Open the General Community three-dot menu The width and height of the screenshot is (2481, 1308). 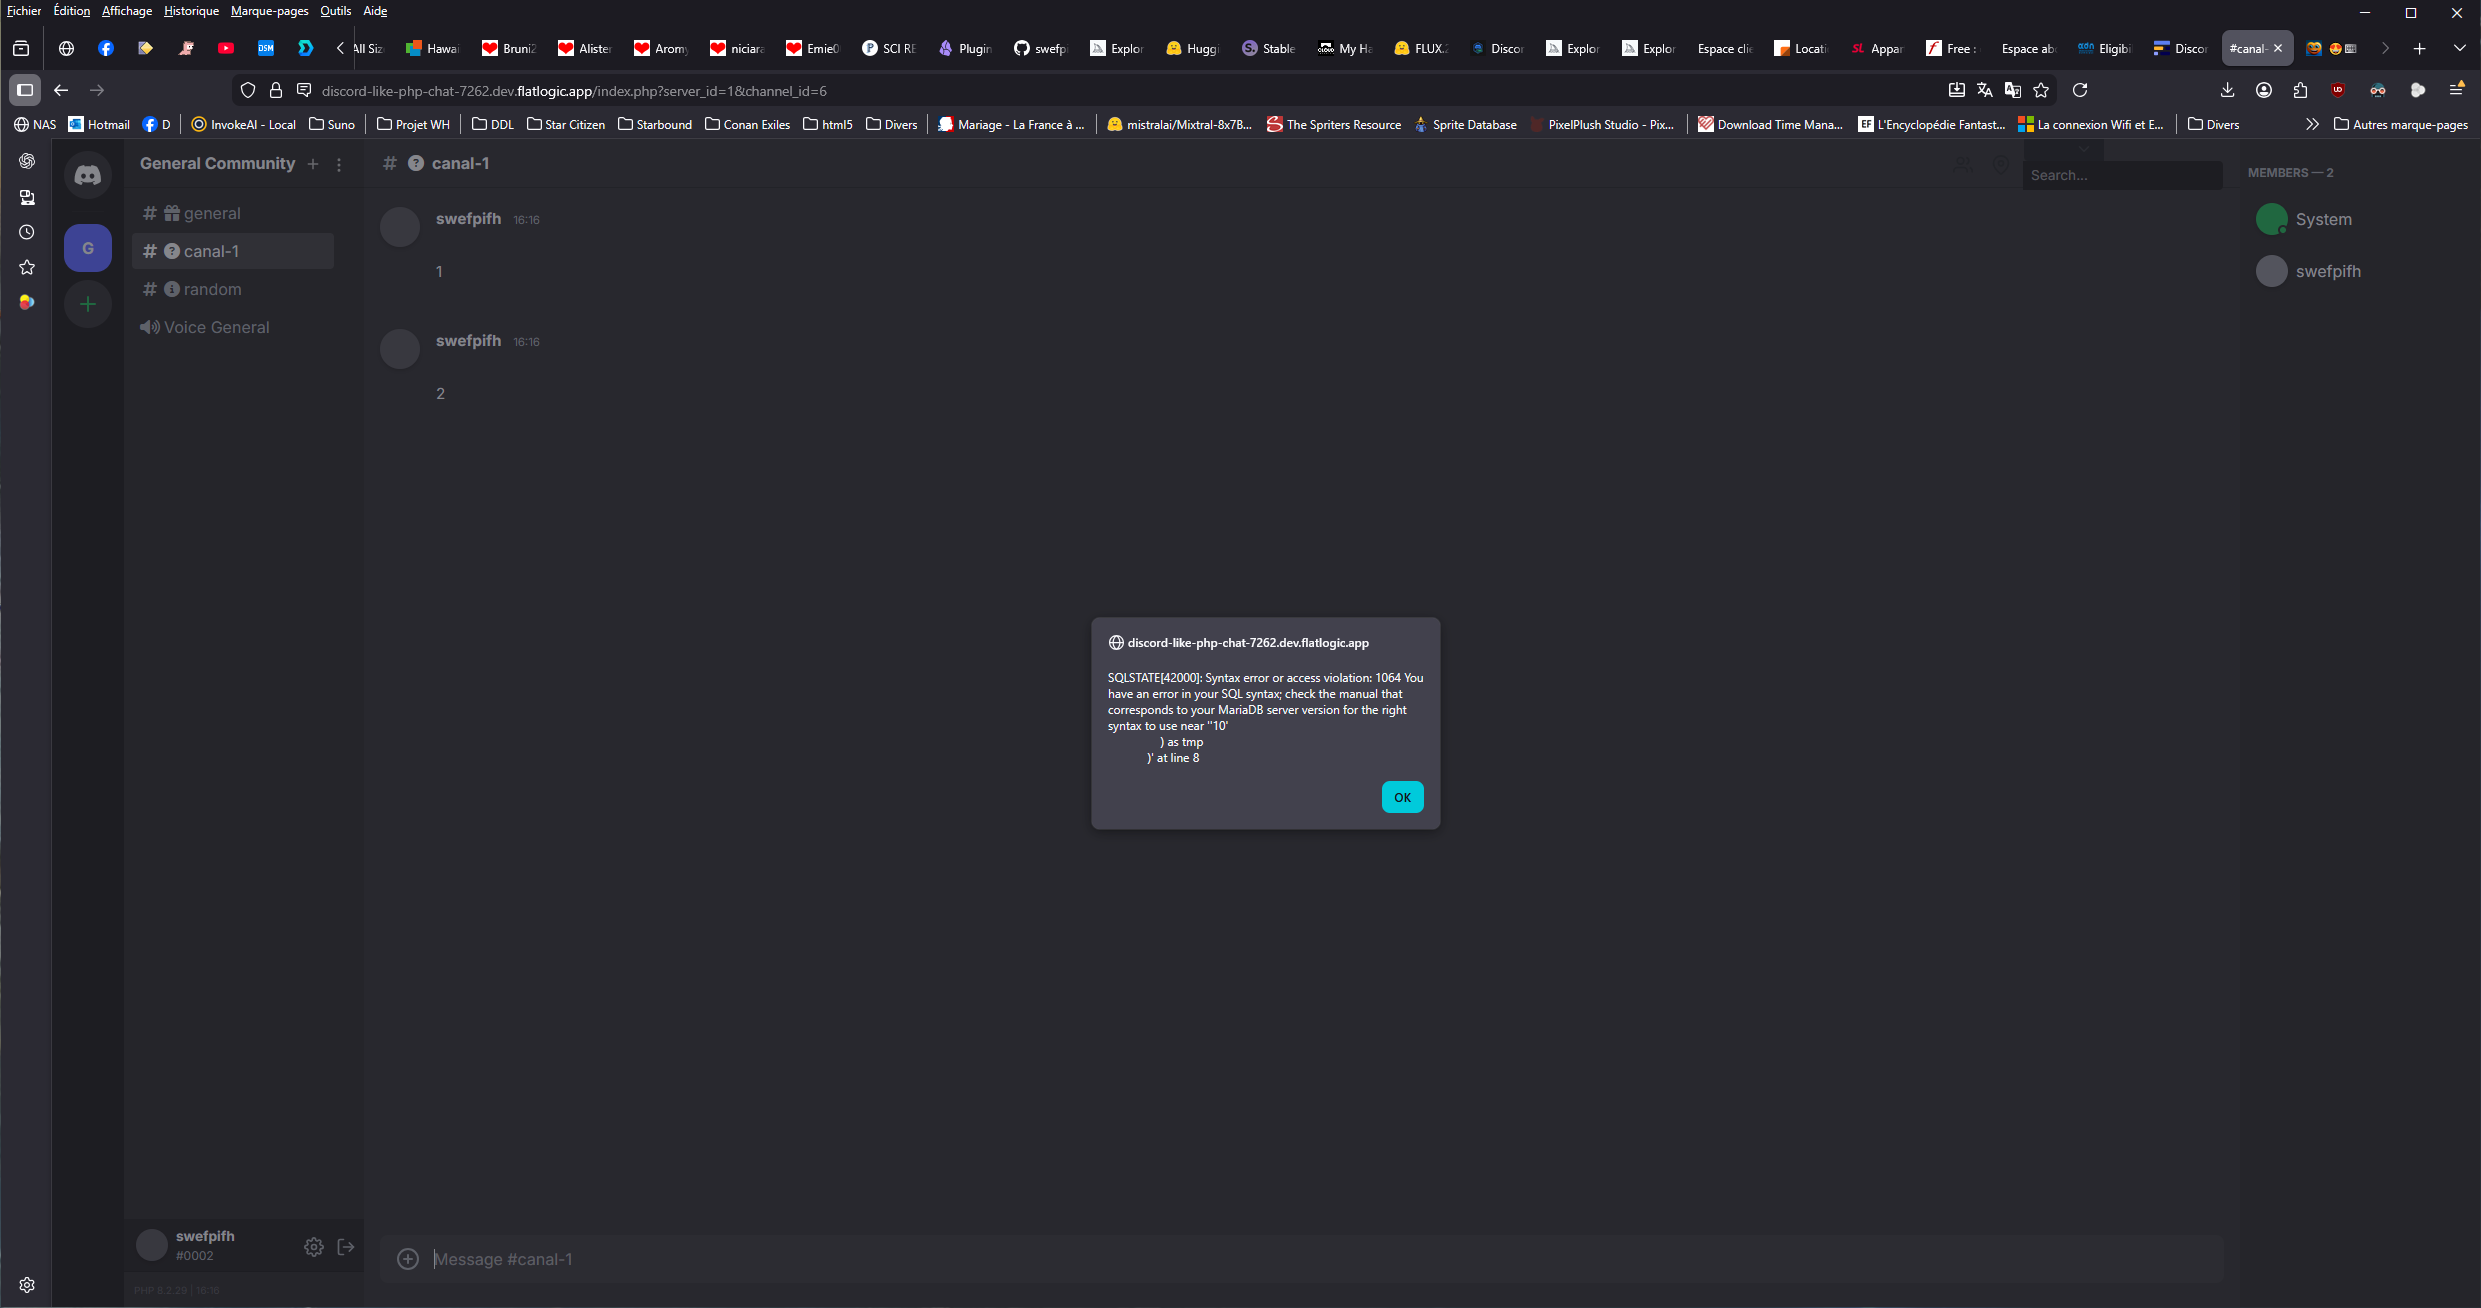(x=339, y=164)
